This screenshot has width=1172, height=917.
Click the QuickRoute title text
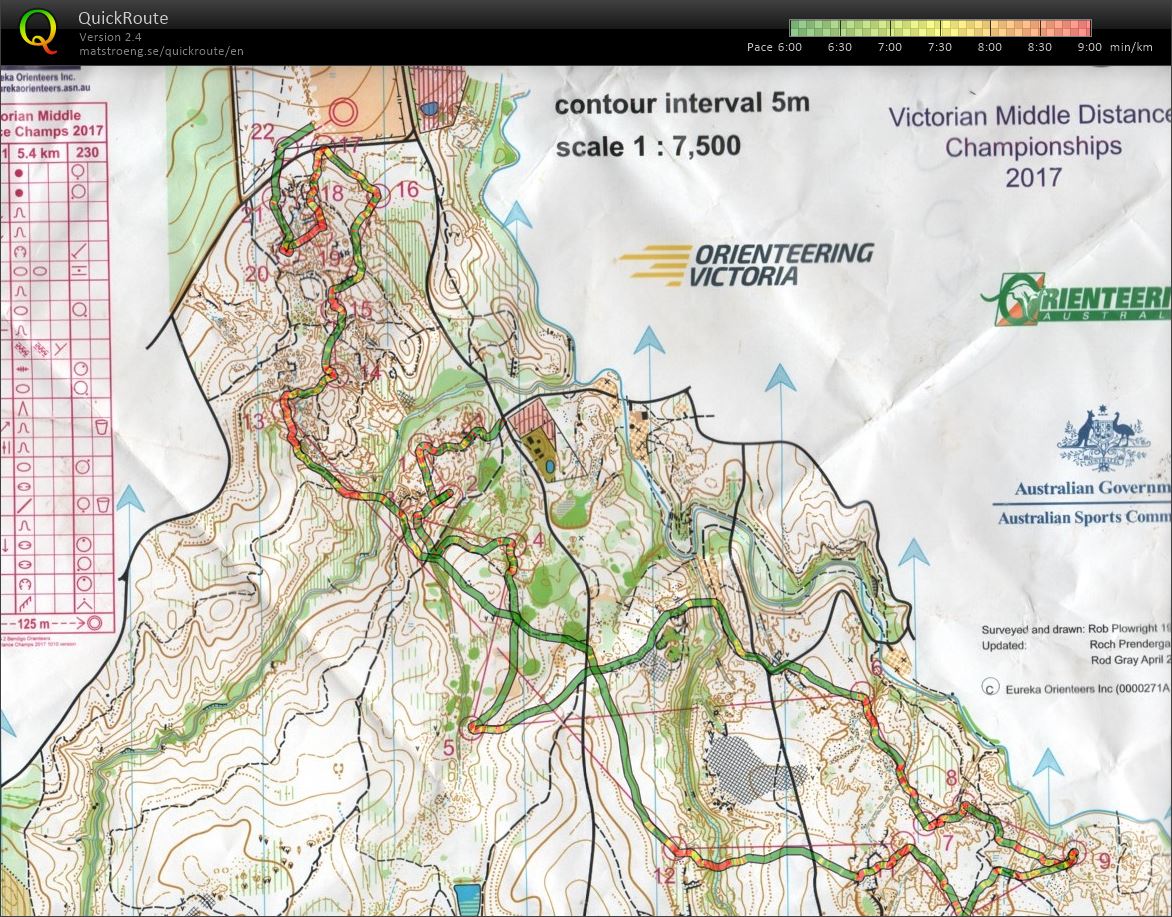tap(122, 18)
